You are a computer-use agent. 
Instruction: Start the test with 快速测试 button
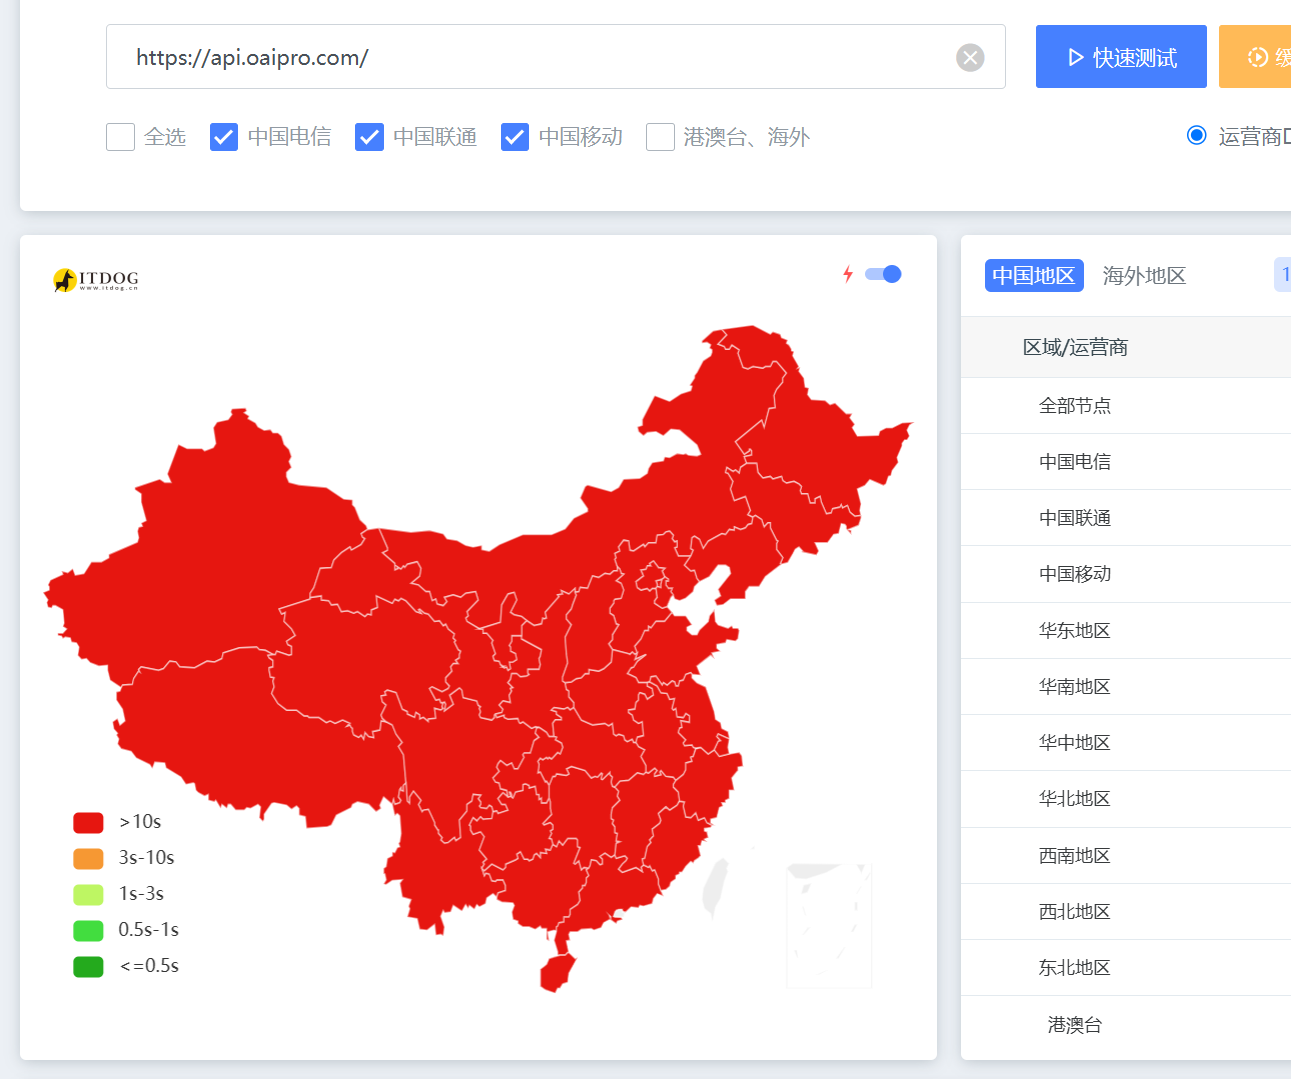[1121, 57]
